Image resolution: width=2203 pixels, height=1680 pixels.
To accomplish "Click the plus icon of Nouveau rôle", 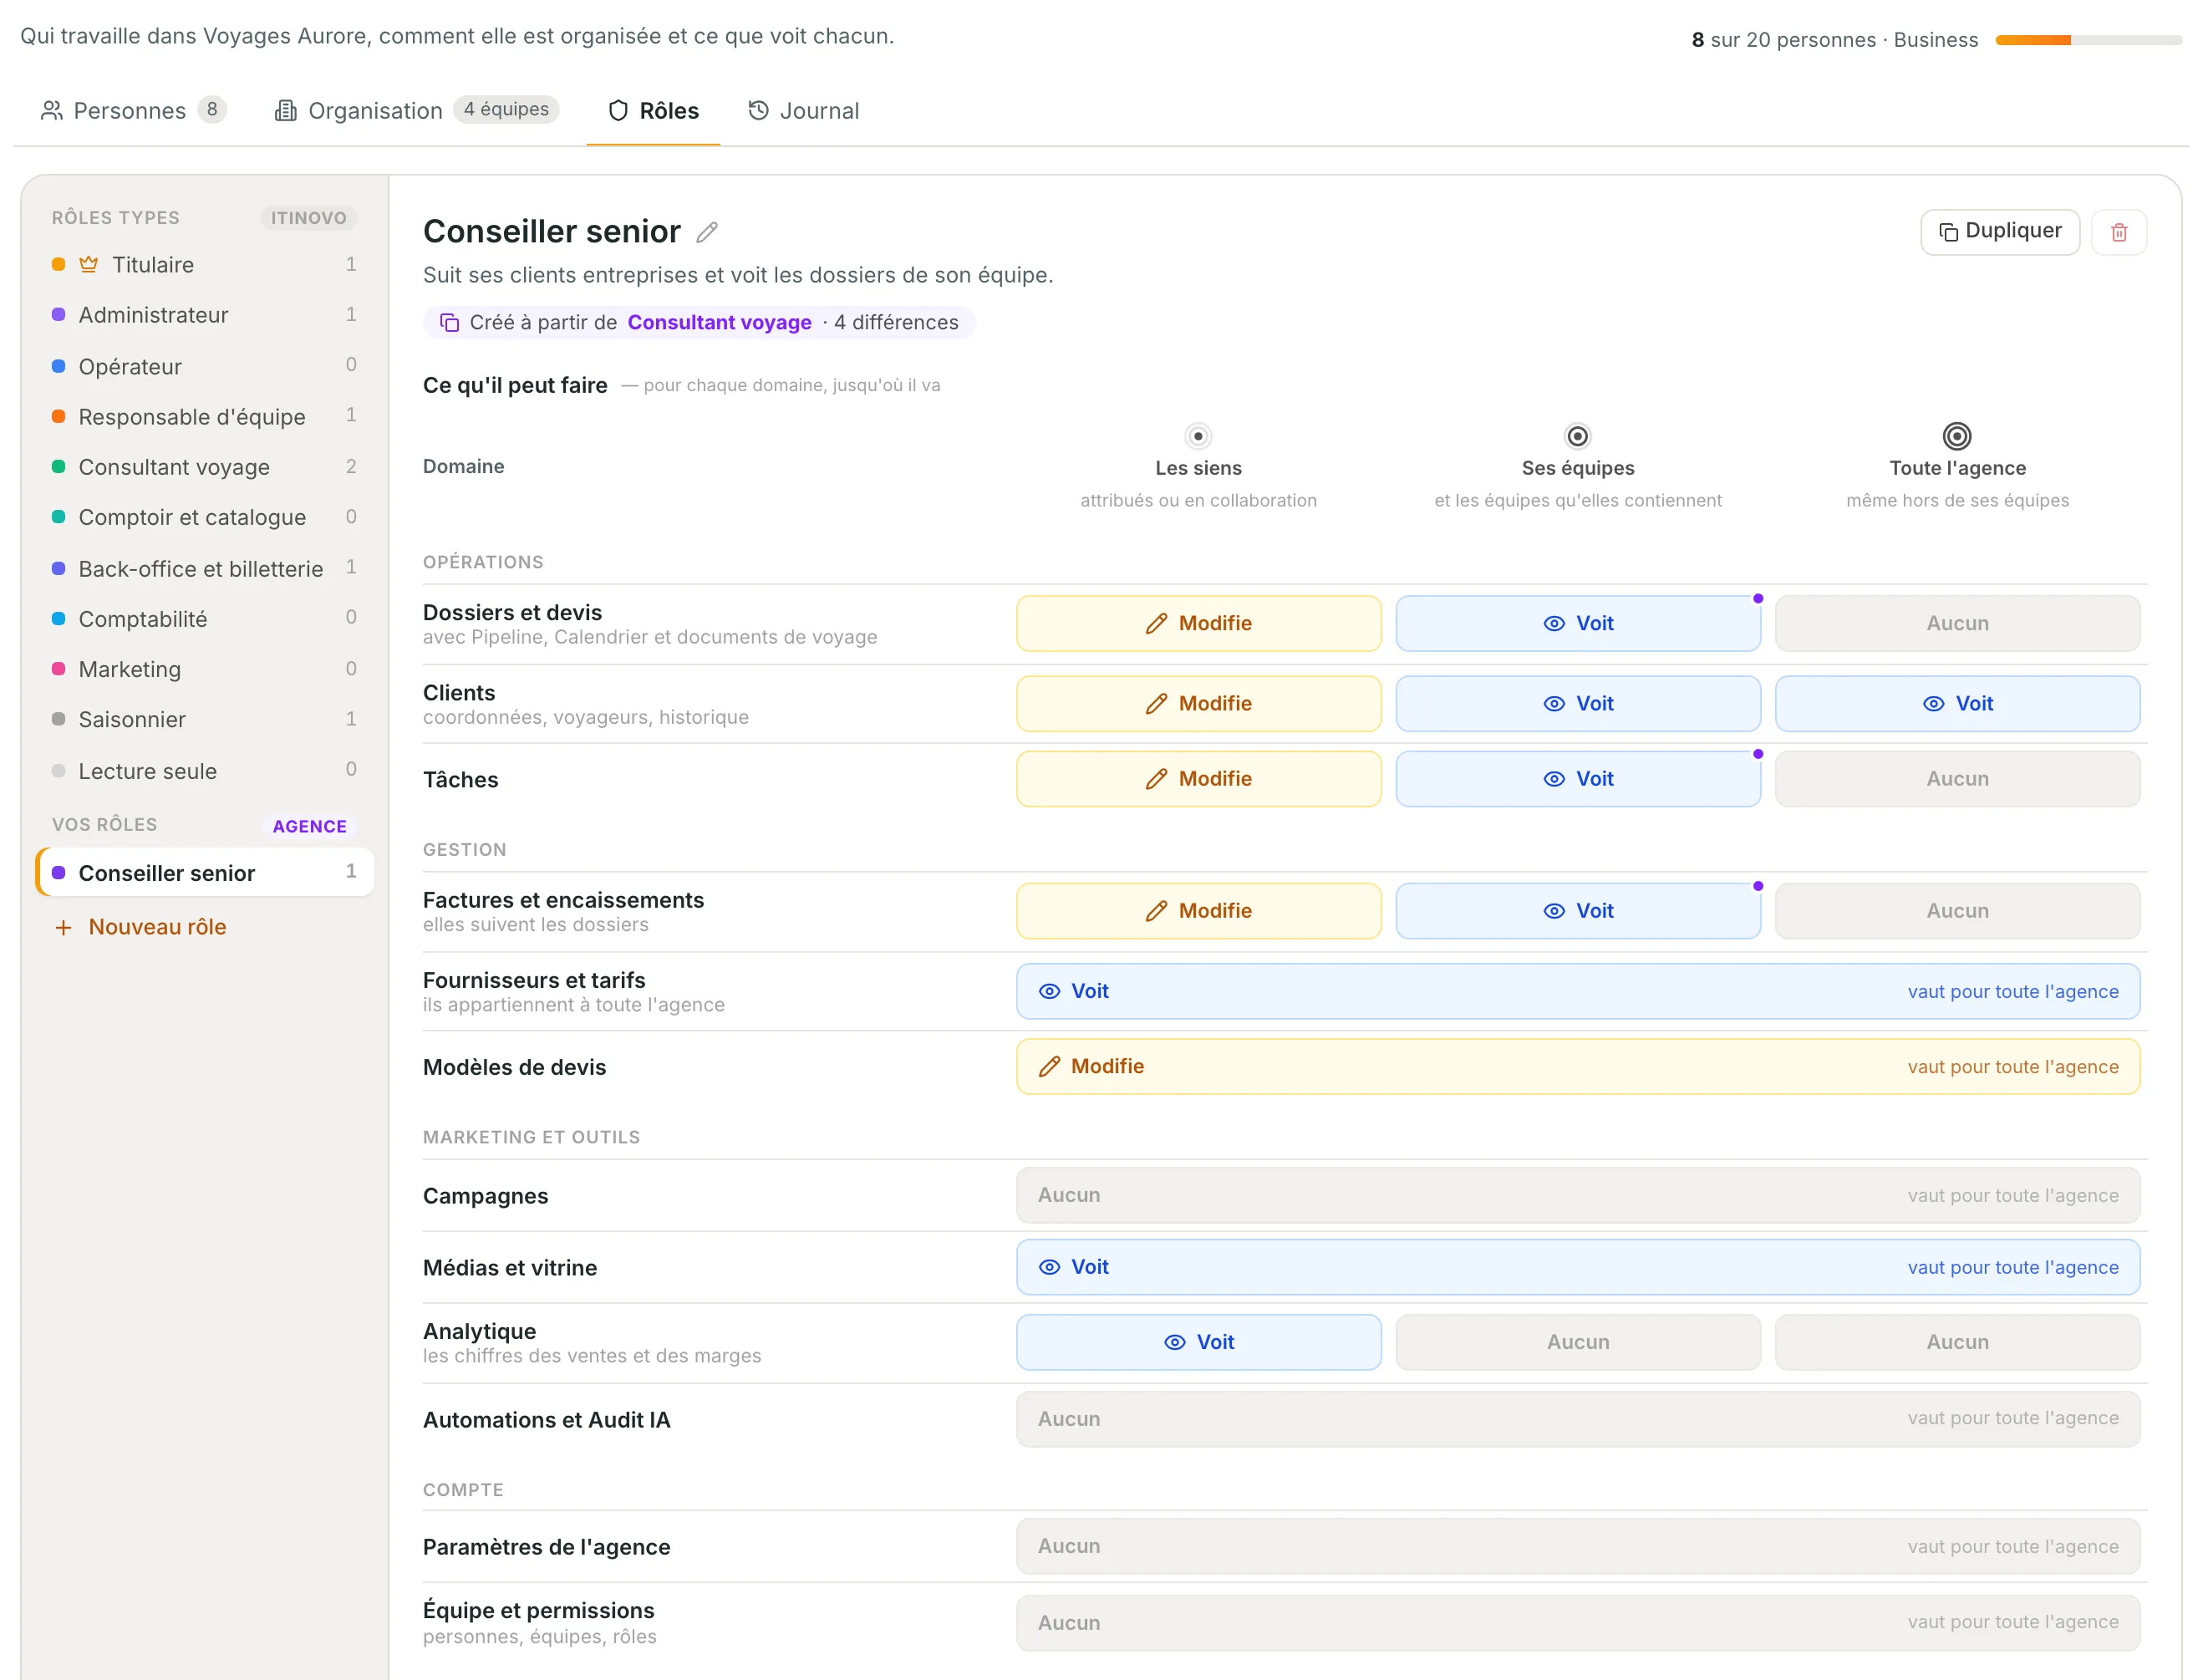I will pyautogui.click(x=63, y=927).
